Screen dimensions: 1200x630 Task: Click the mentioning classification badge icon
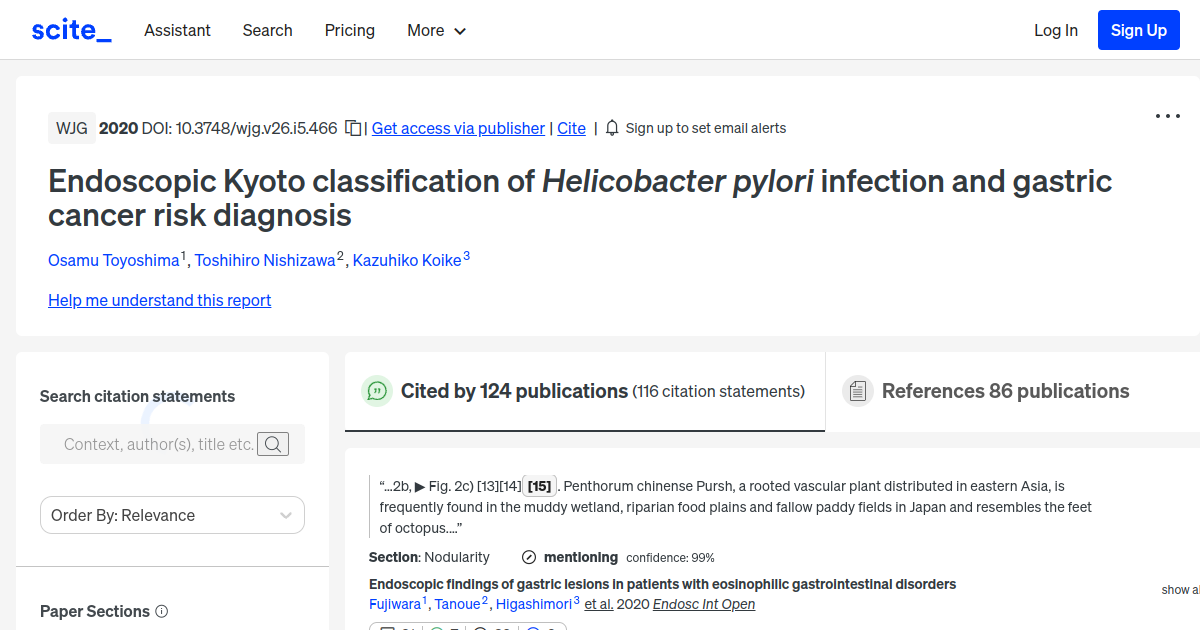(527, 557)
